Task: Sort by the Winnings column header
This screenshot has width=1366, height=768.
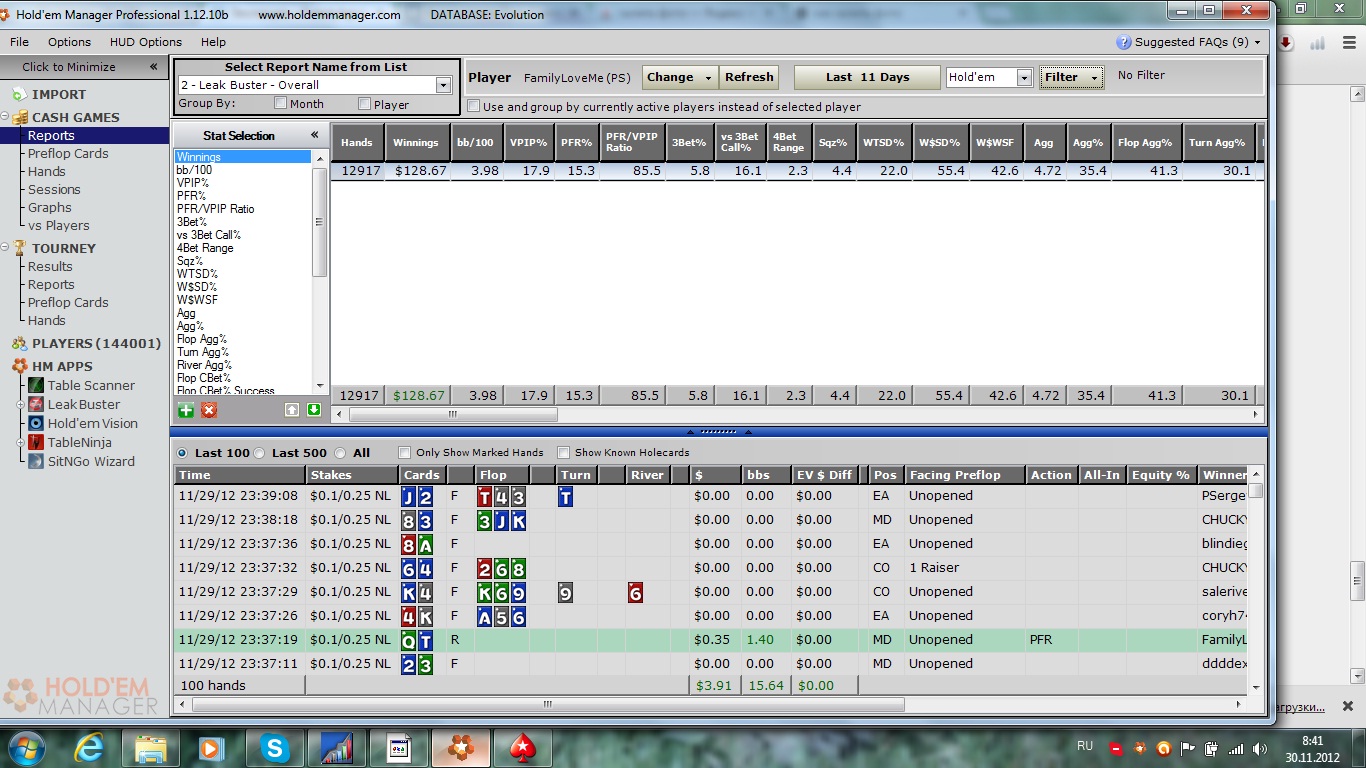Action: [x=415, y=142]
